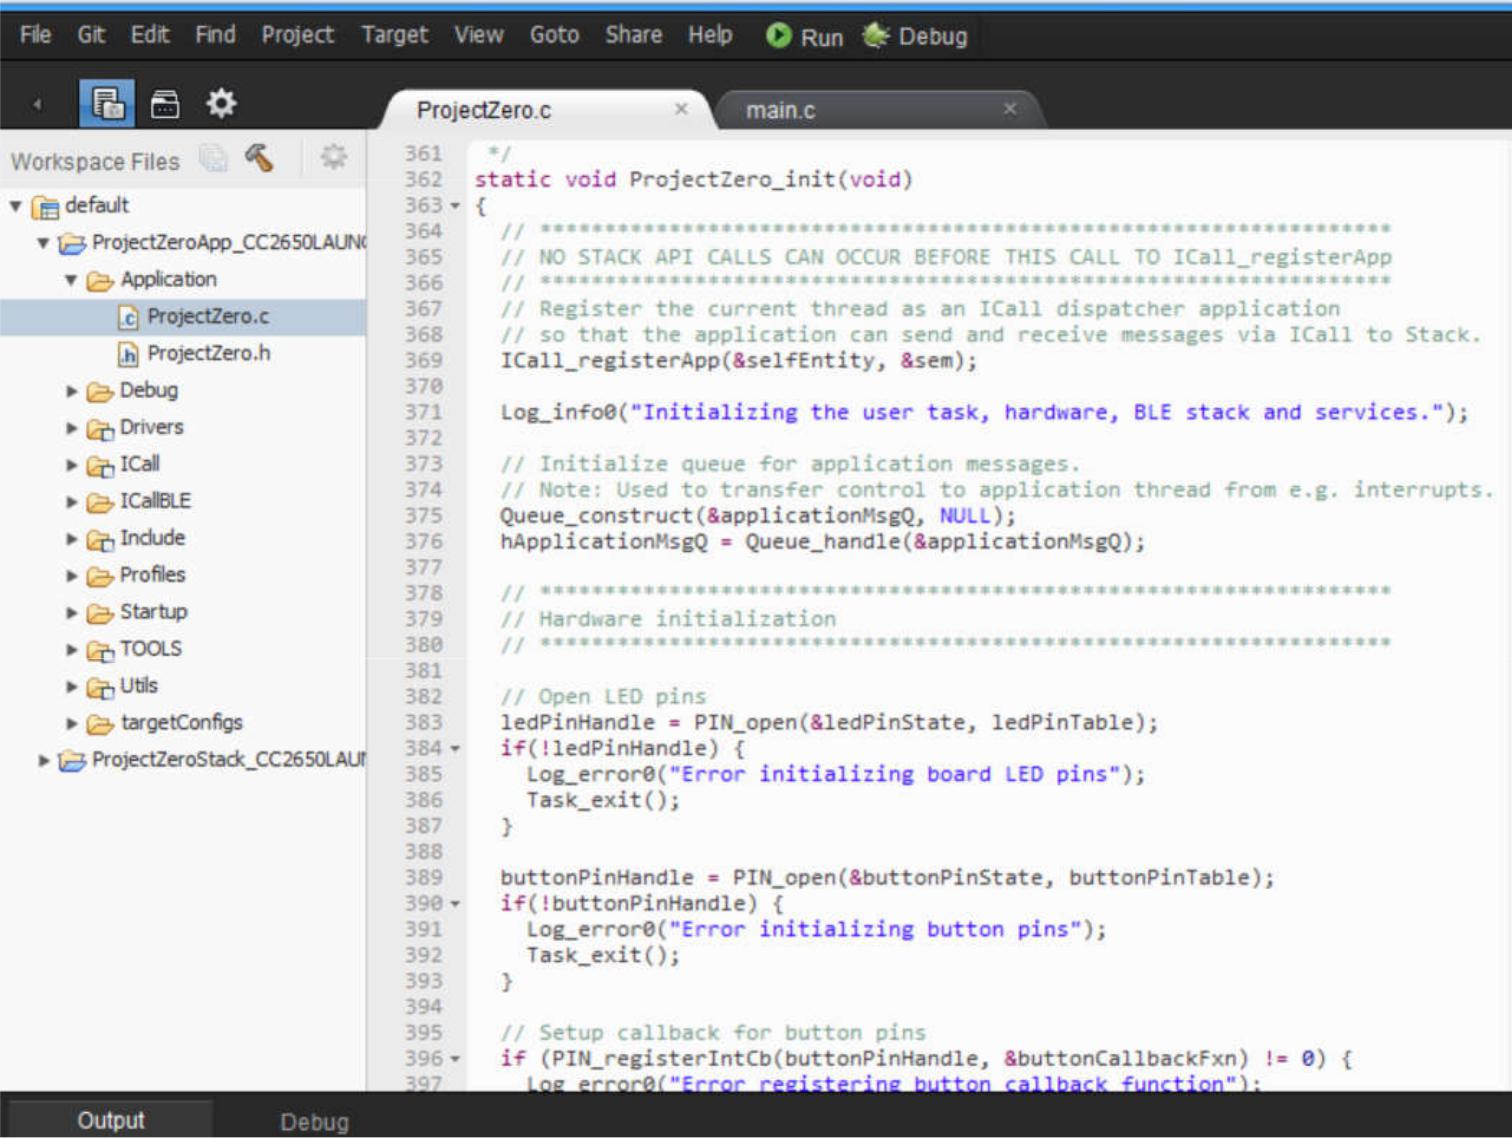
Task: Collapse the if block at line 390
Action: pyautogui.click(x=455, y=904)
